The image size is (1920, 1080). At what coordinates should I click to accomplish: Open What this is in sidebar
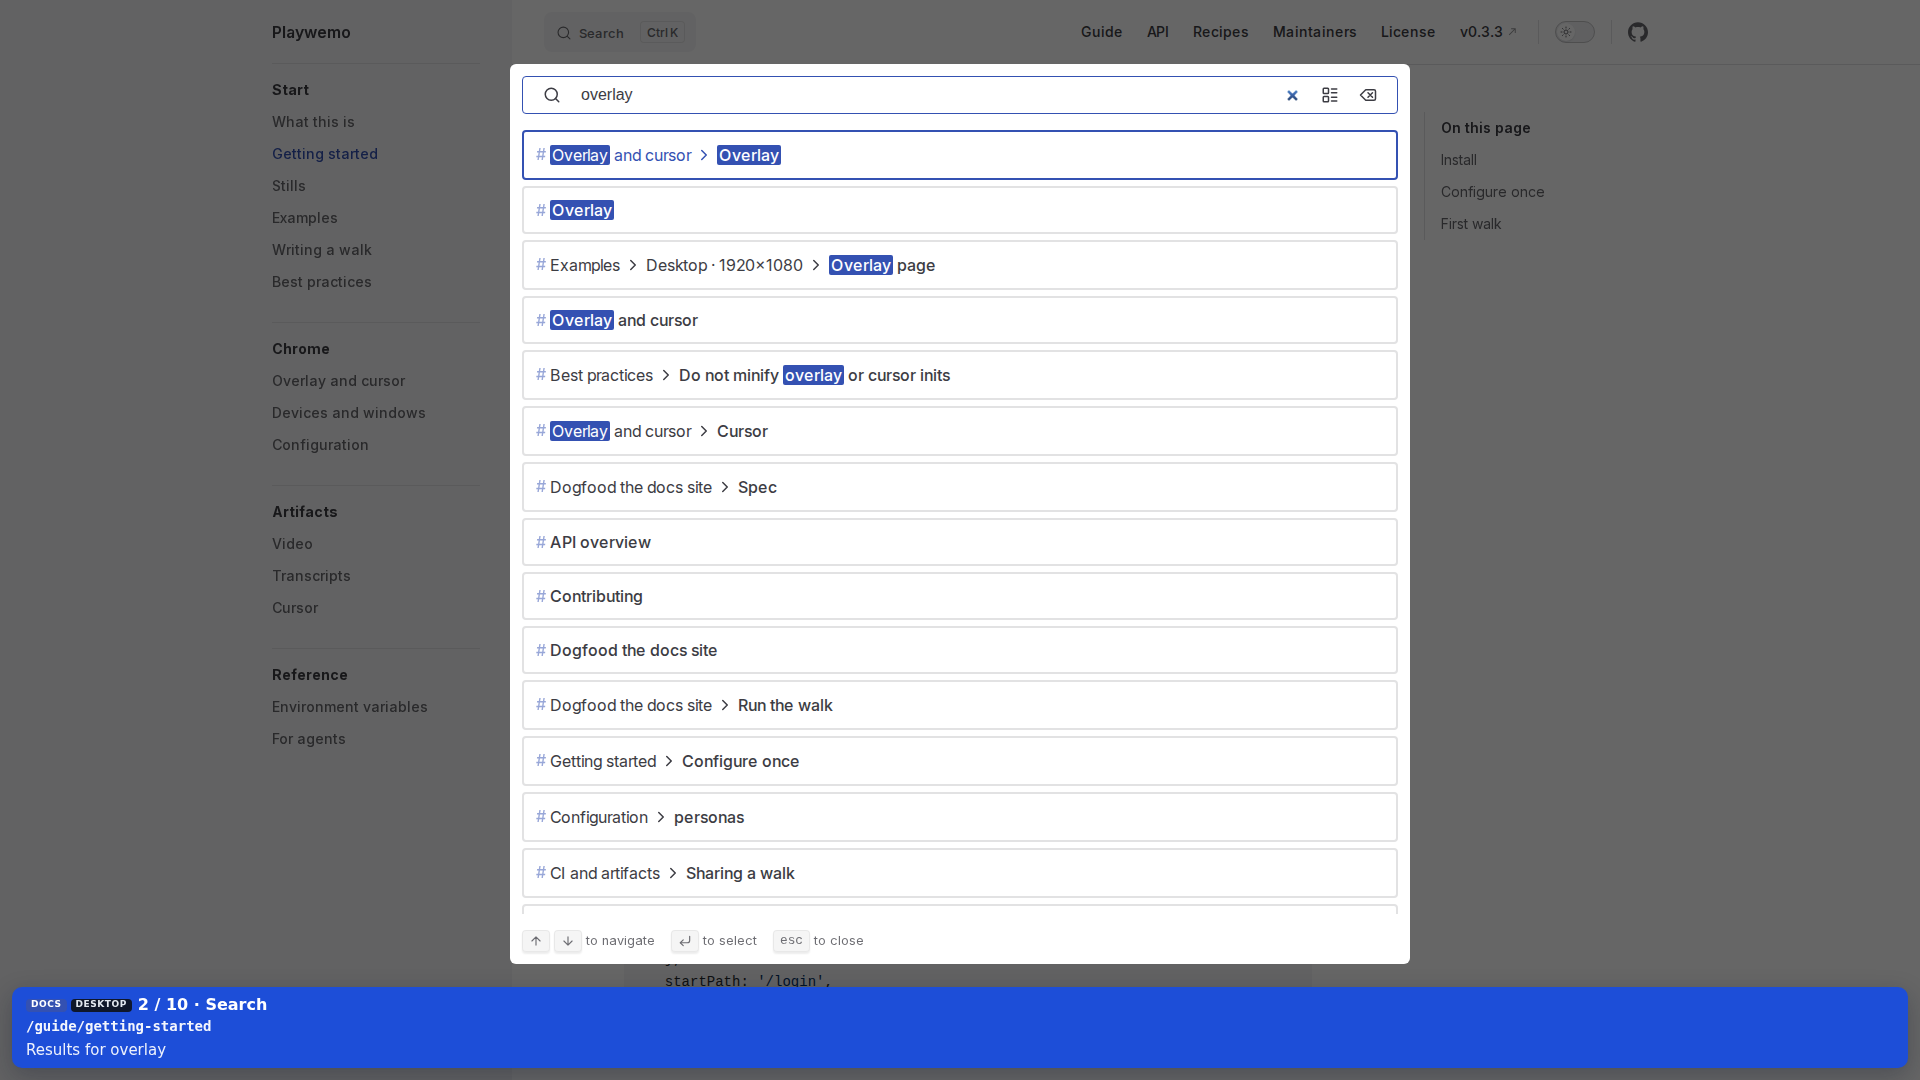(313, 122)
